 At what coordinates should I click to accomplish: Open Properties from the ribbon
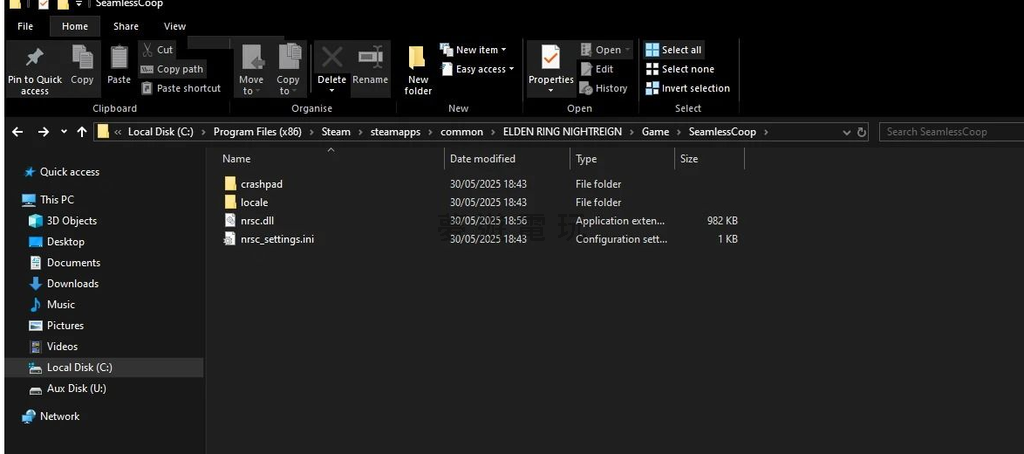[550, 59]
